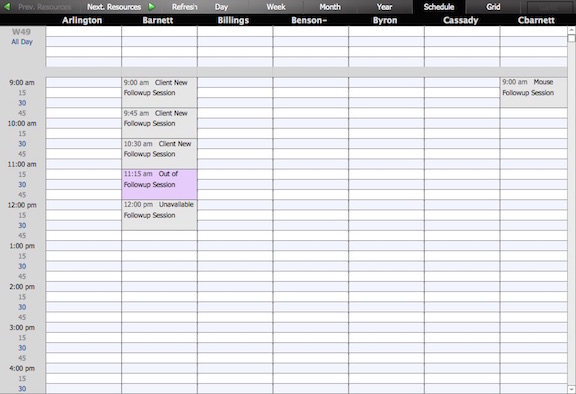The width and height of the screenshot is (576, 394).
Task: Click the Next. Resources label
Action: click(114, 7)
